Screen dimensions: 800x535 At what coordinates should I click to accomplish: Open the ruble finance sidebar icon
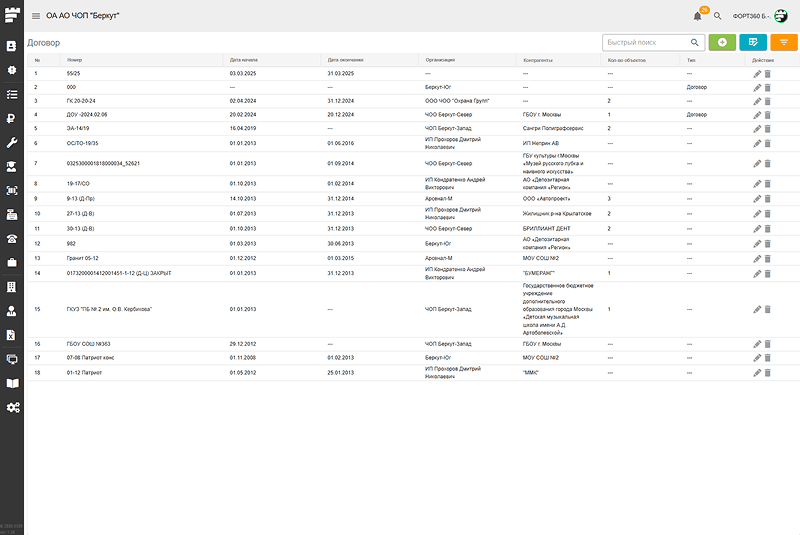click(12, 118)
